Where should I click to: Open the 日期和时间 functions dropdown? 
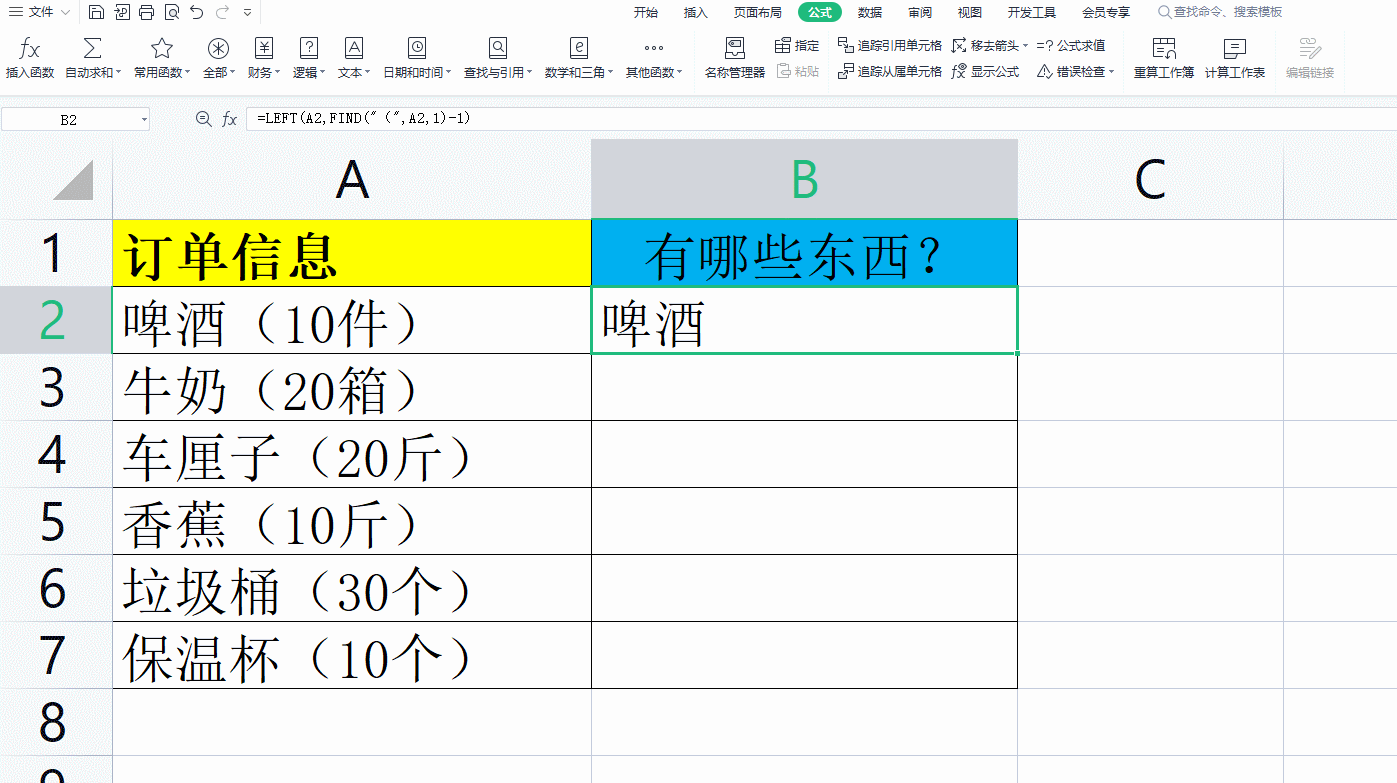(416, 58)
